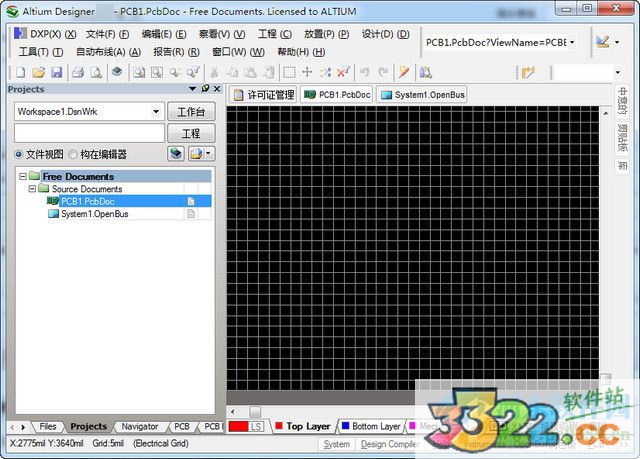Open the 剪贴板 side panel tab

tap(622, 138)
